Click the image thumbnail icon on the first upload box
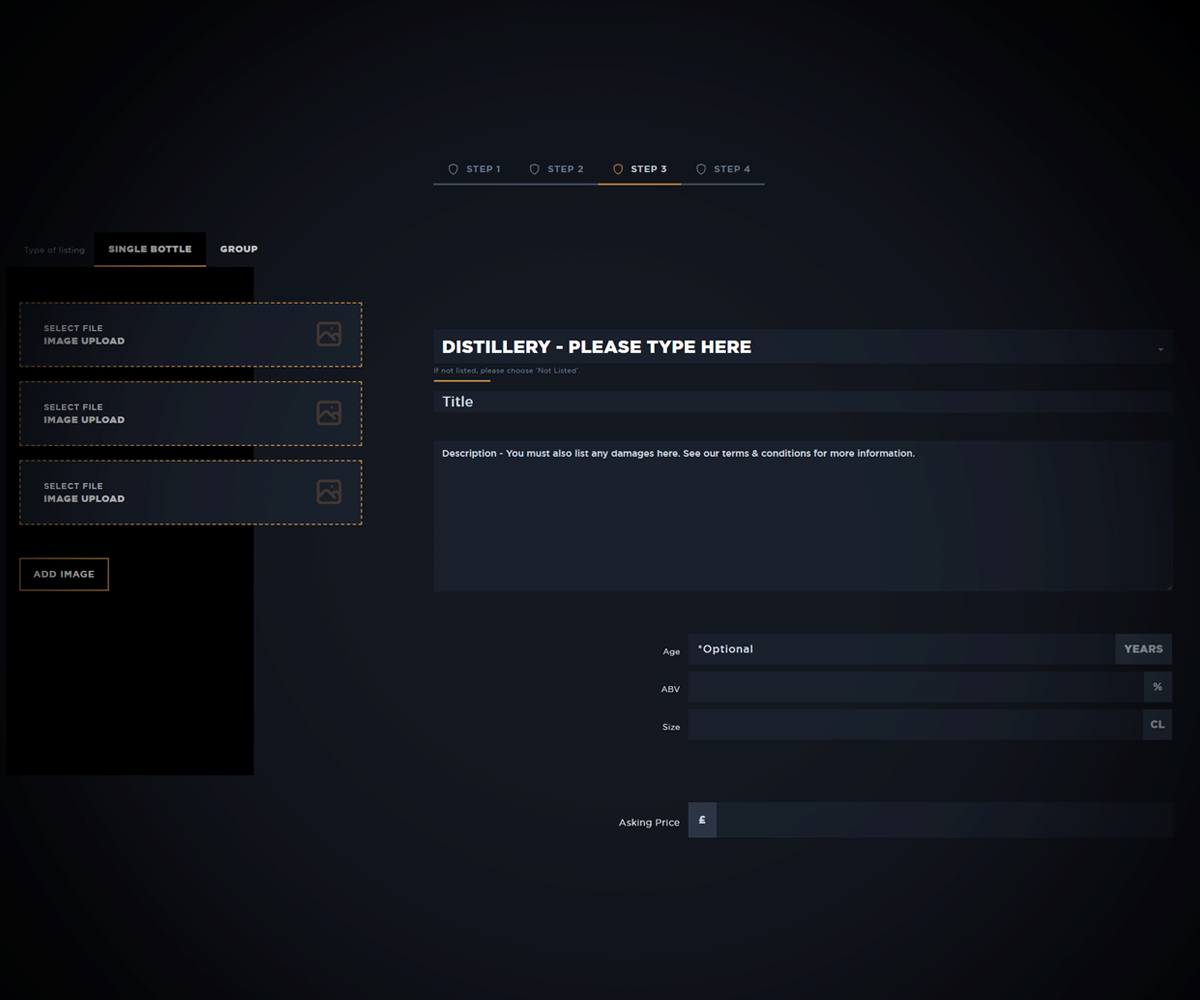 coord(329,333)
